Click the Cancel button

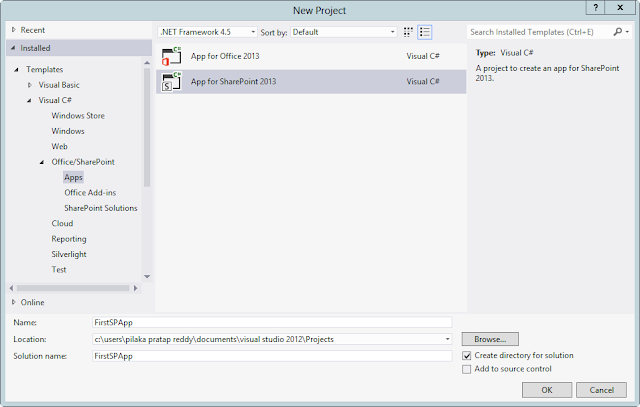[x=601, y=390]
